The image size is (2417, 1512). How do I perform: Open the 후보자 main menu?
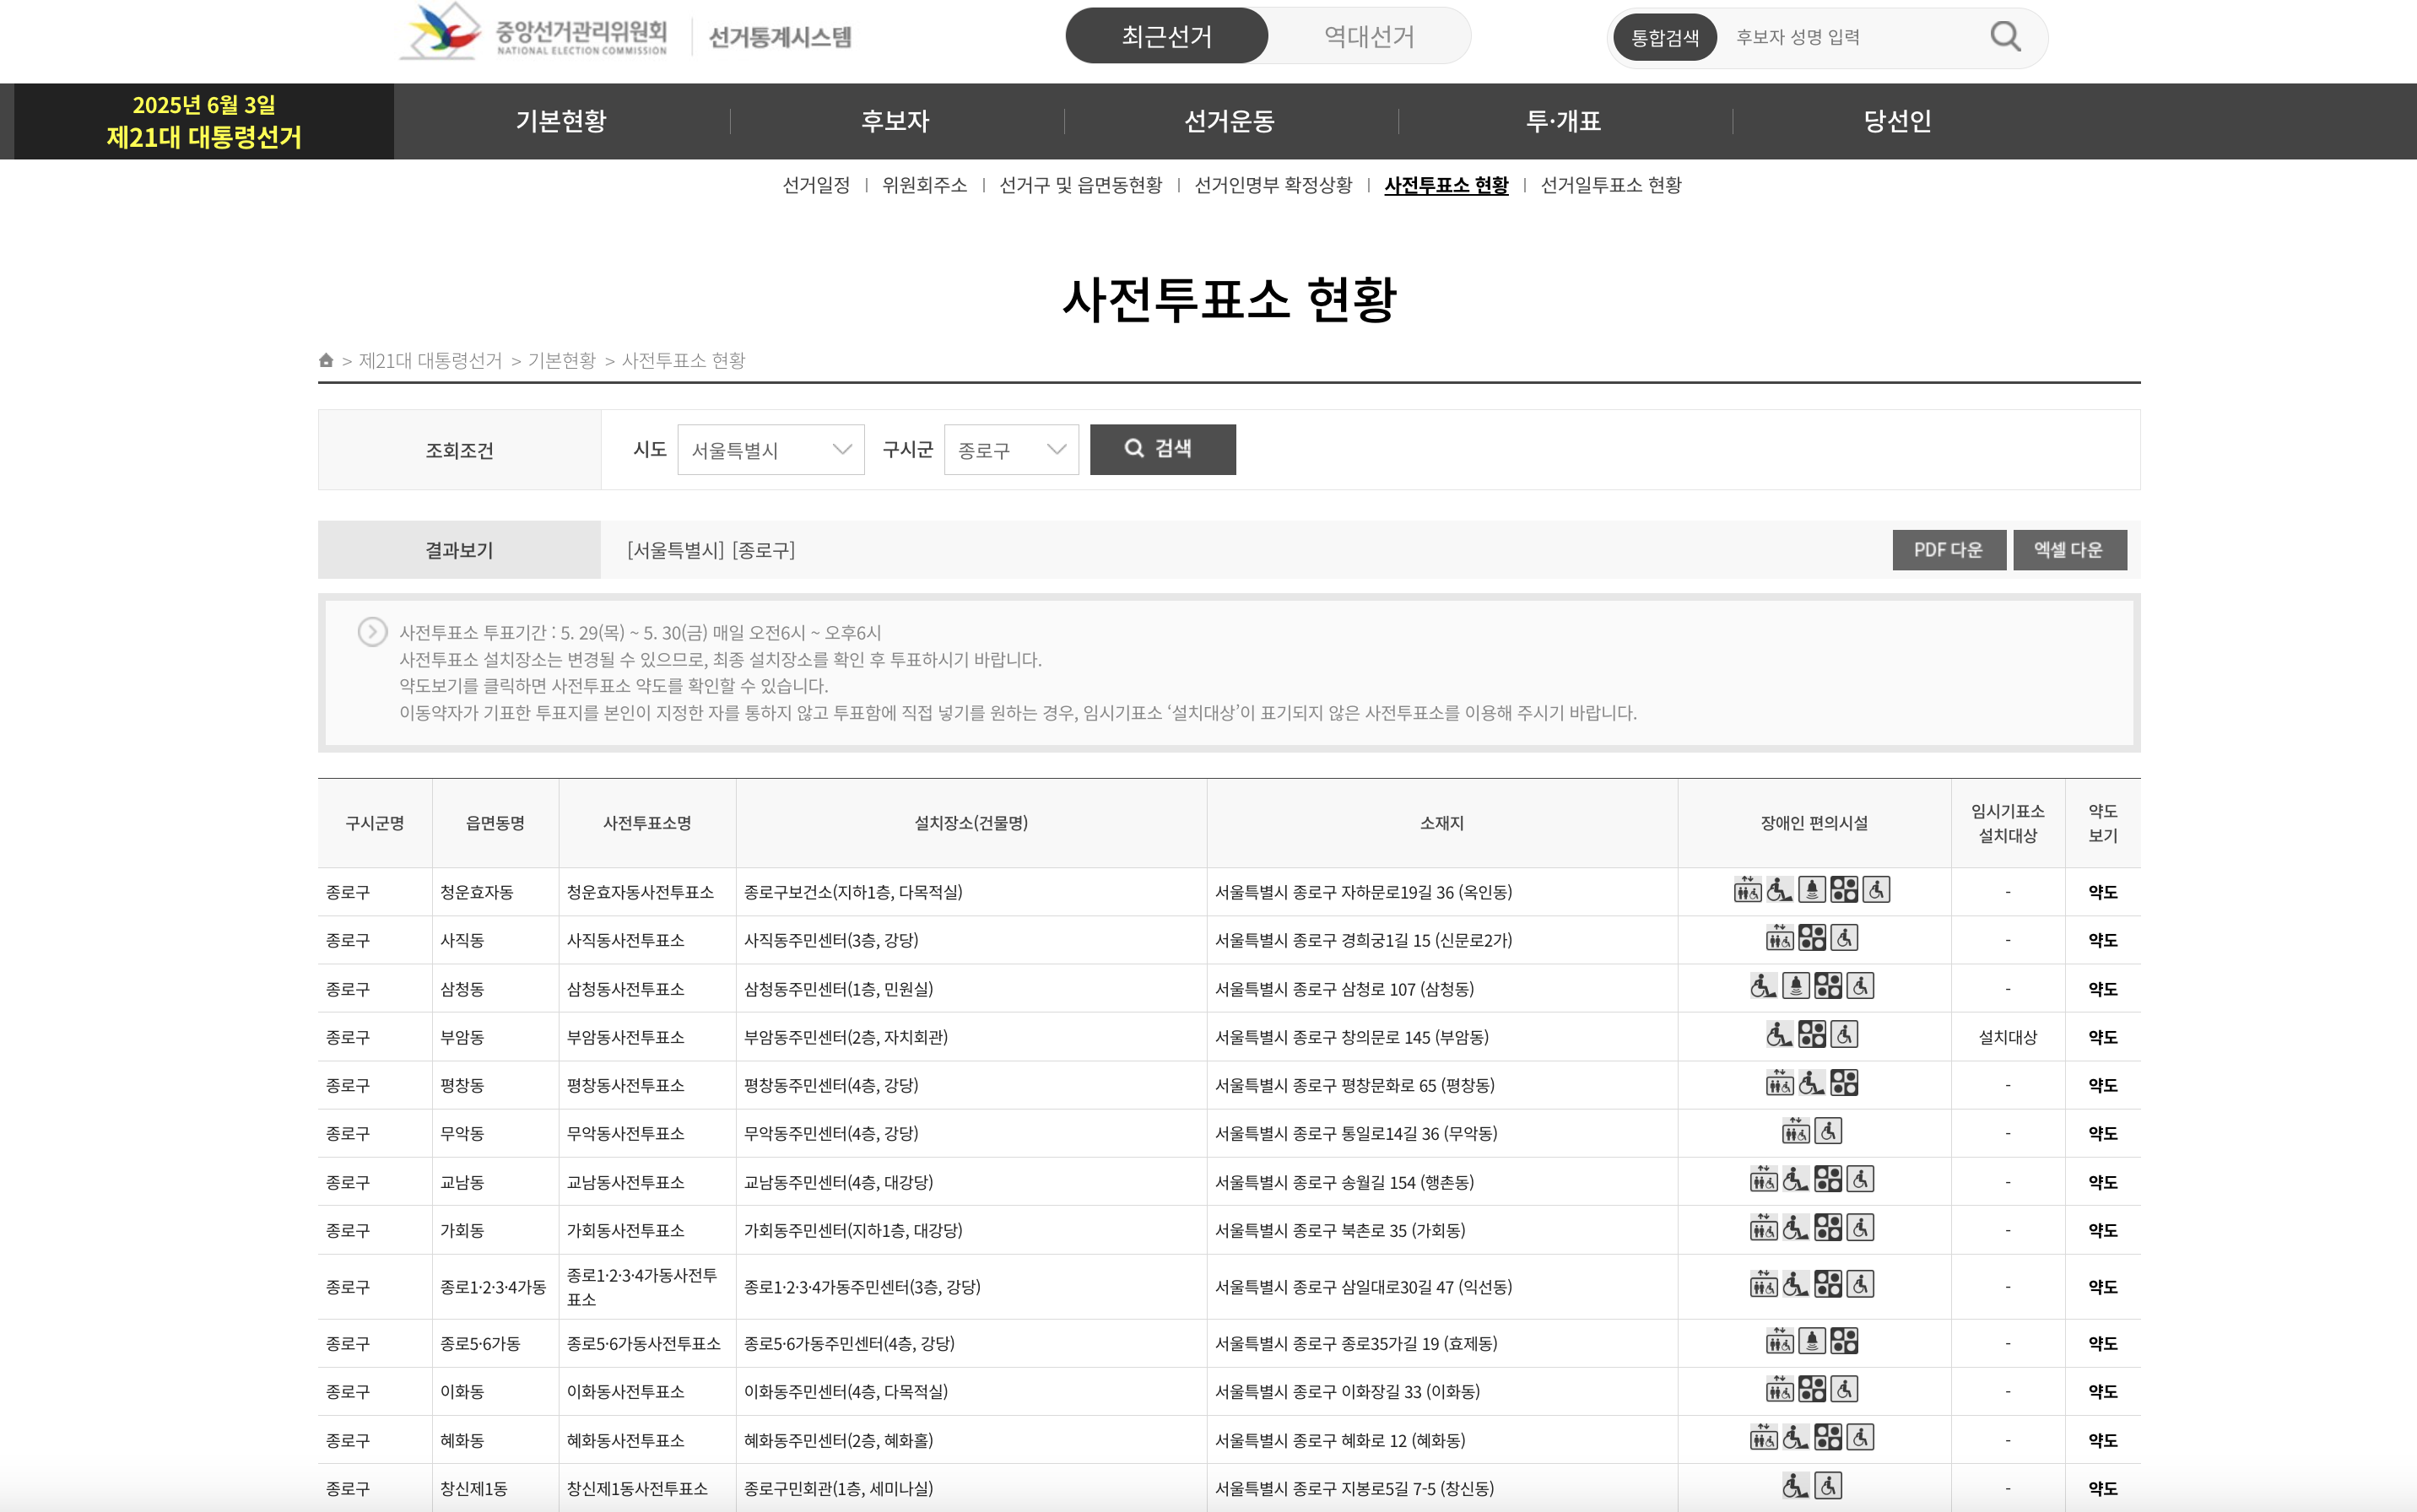point(896,121)
